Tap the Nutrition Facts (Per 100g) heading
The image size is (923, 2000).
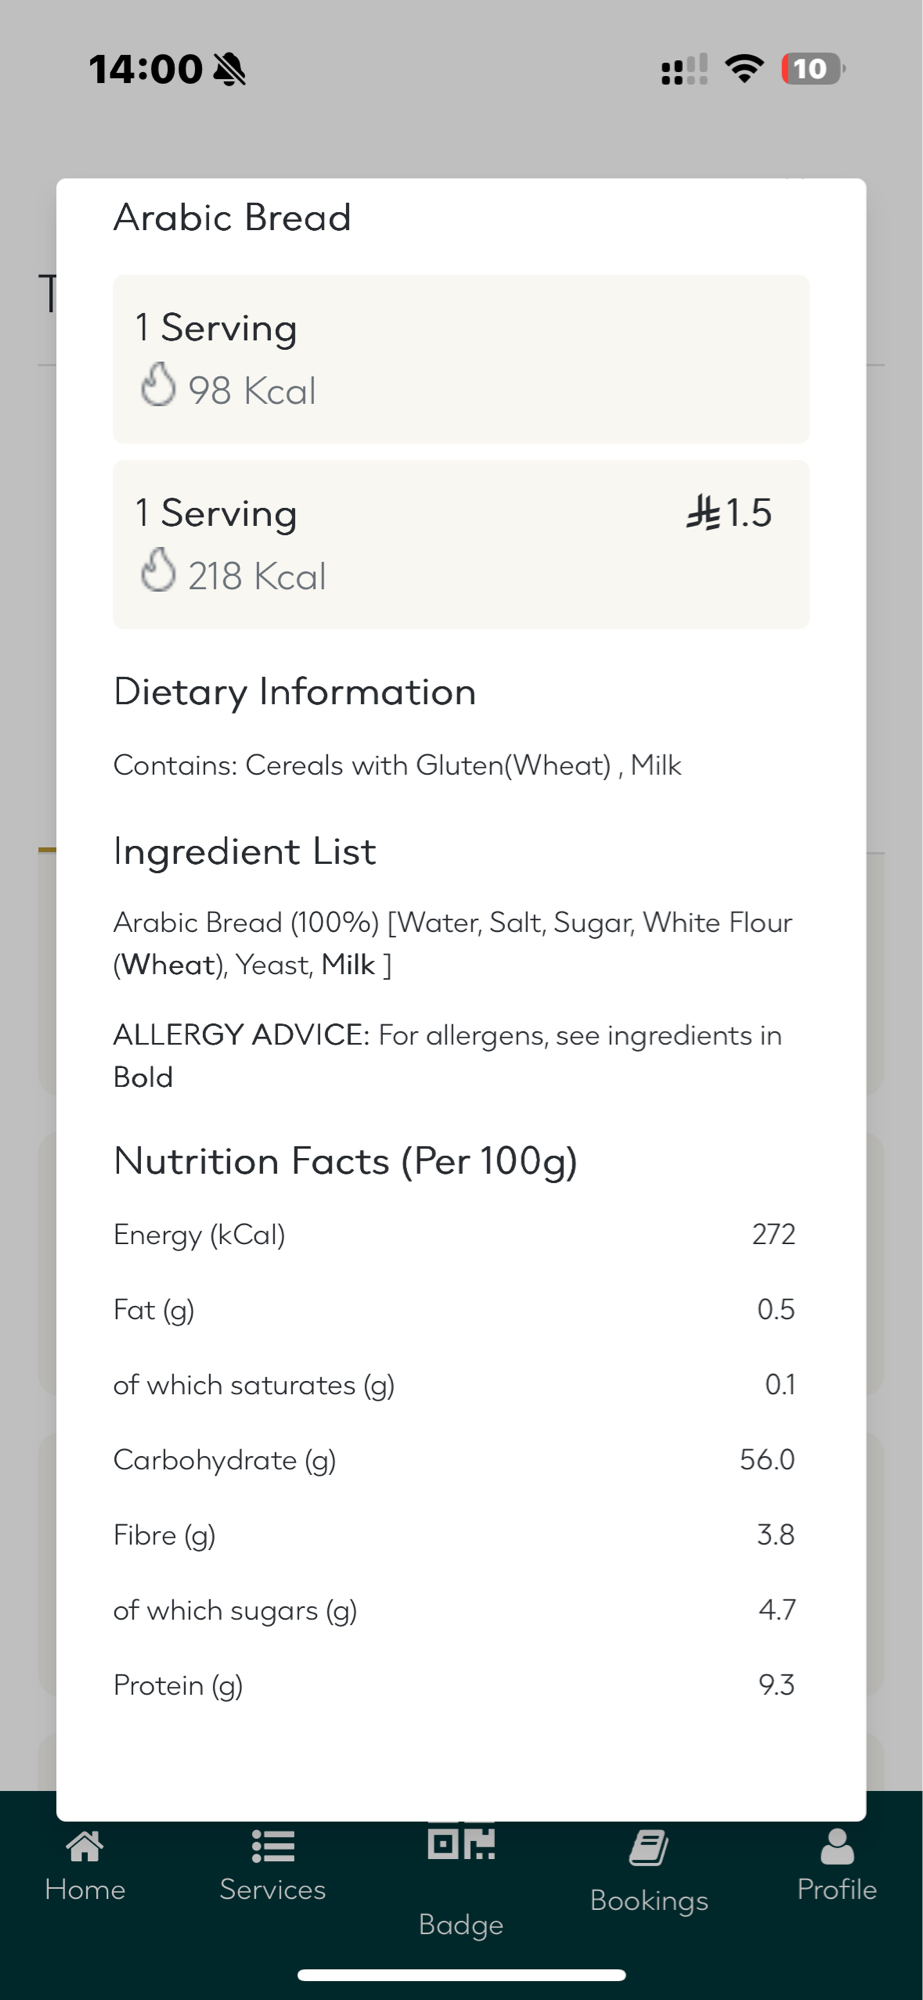(x=345, y=1162)
